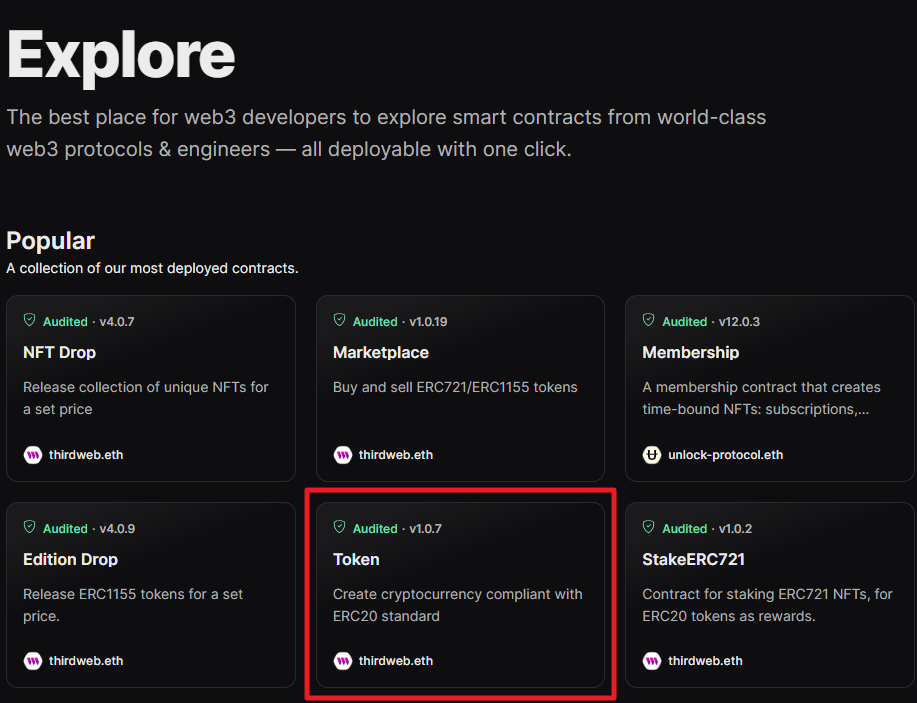Click the Audited shield icon on Membership card
Viewport: 917px width, 703px height.
coord(649,320)
